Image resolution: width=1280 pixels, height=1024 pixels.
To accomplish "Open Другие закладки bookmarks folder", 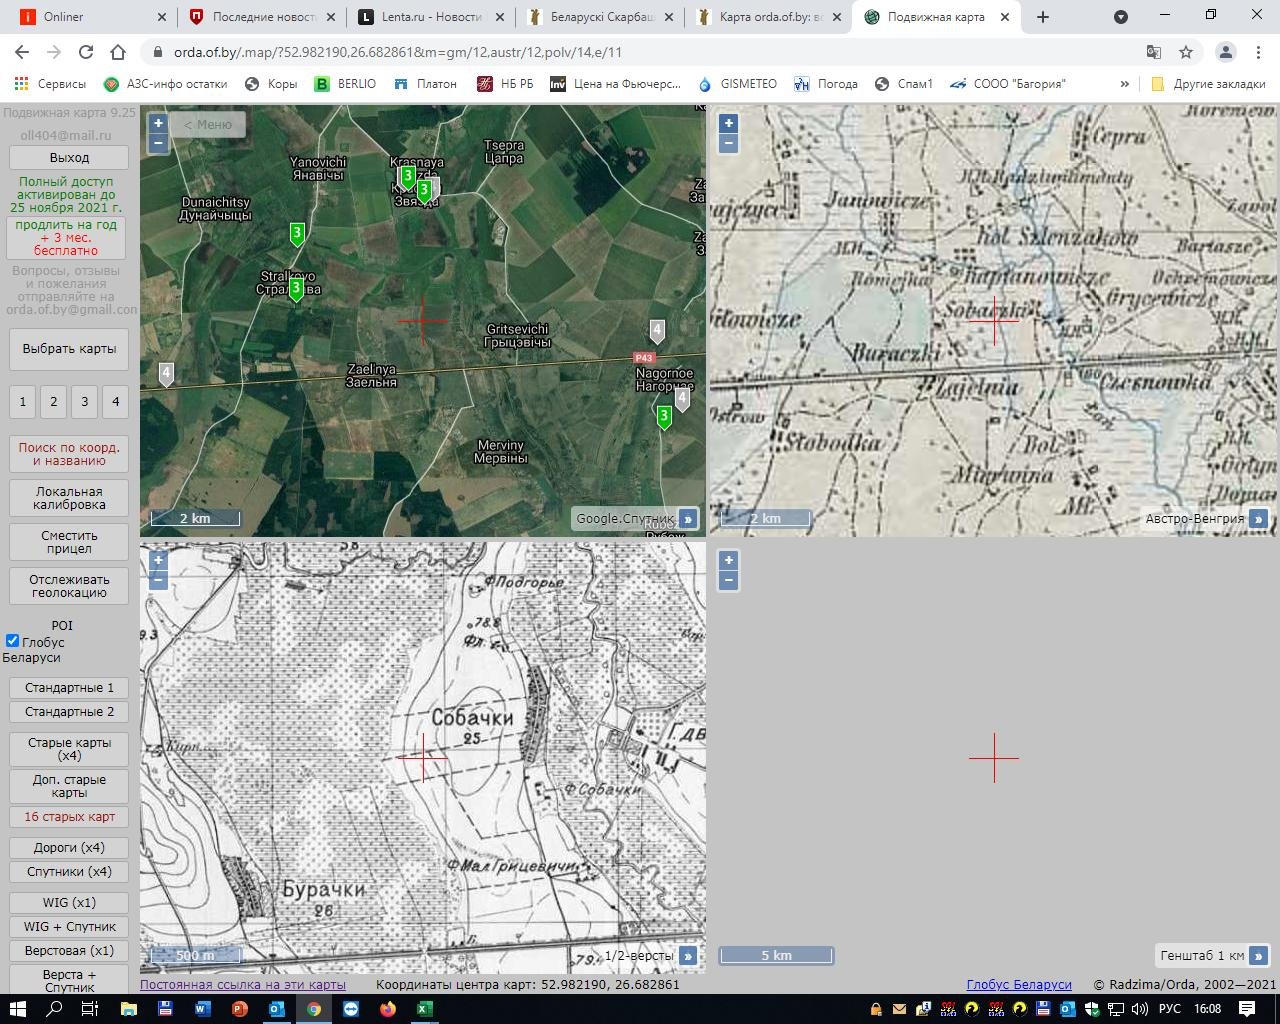I will (1209, 84).
